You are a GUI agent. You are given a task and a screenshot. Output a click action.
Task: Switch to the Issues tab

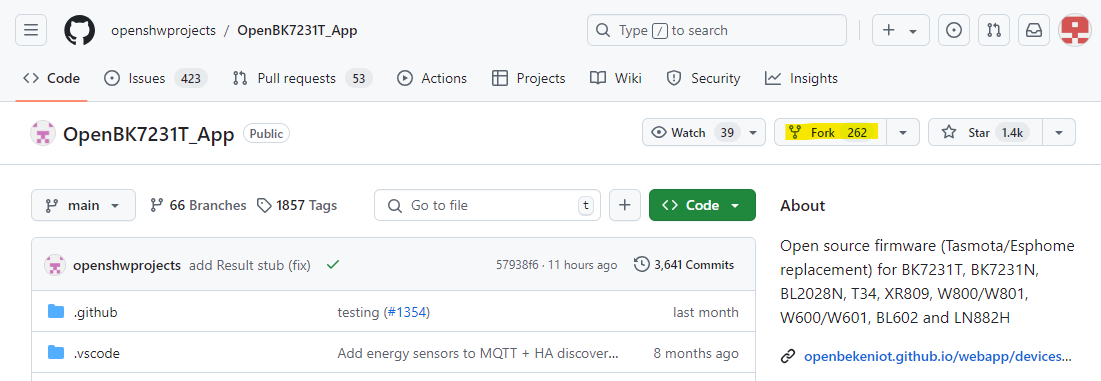click(x=155, y=78)
